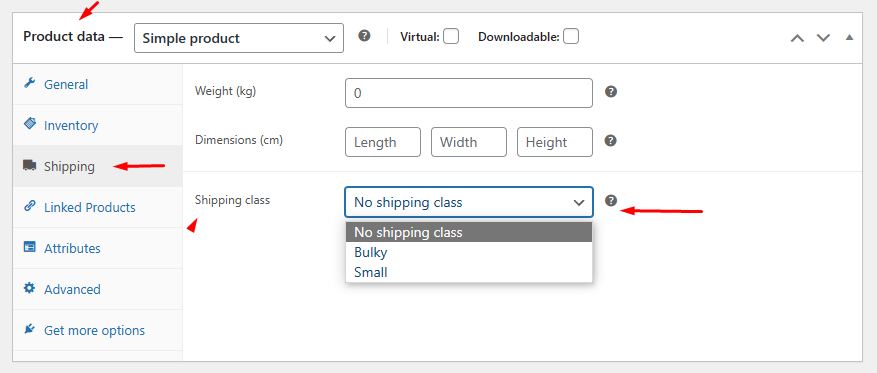Click the help icon next to Weight field
The width and height of the screenshot is (877, 373).
pos(611,92)
